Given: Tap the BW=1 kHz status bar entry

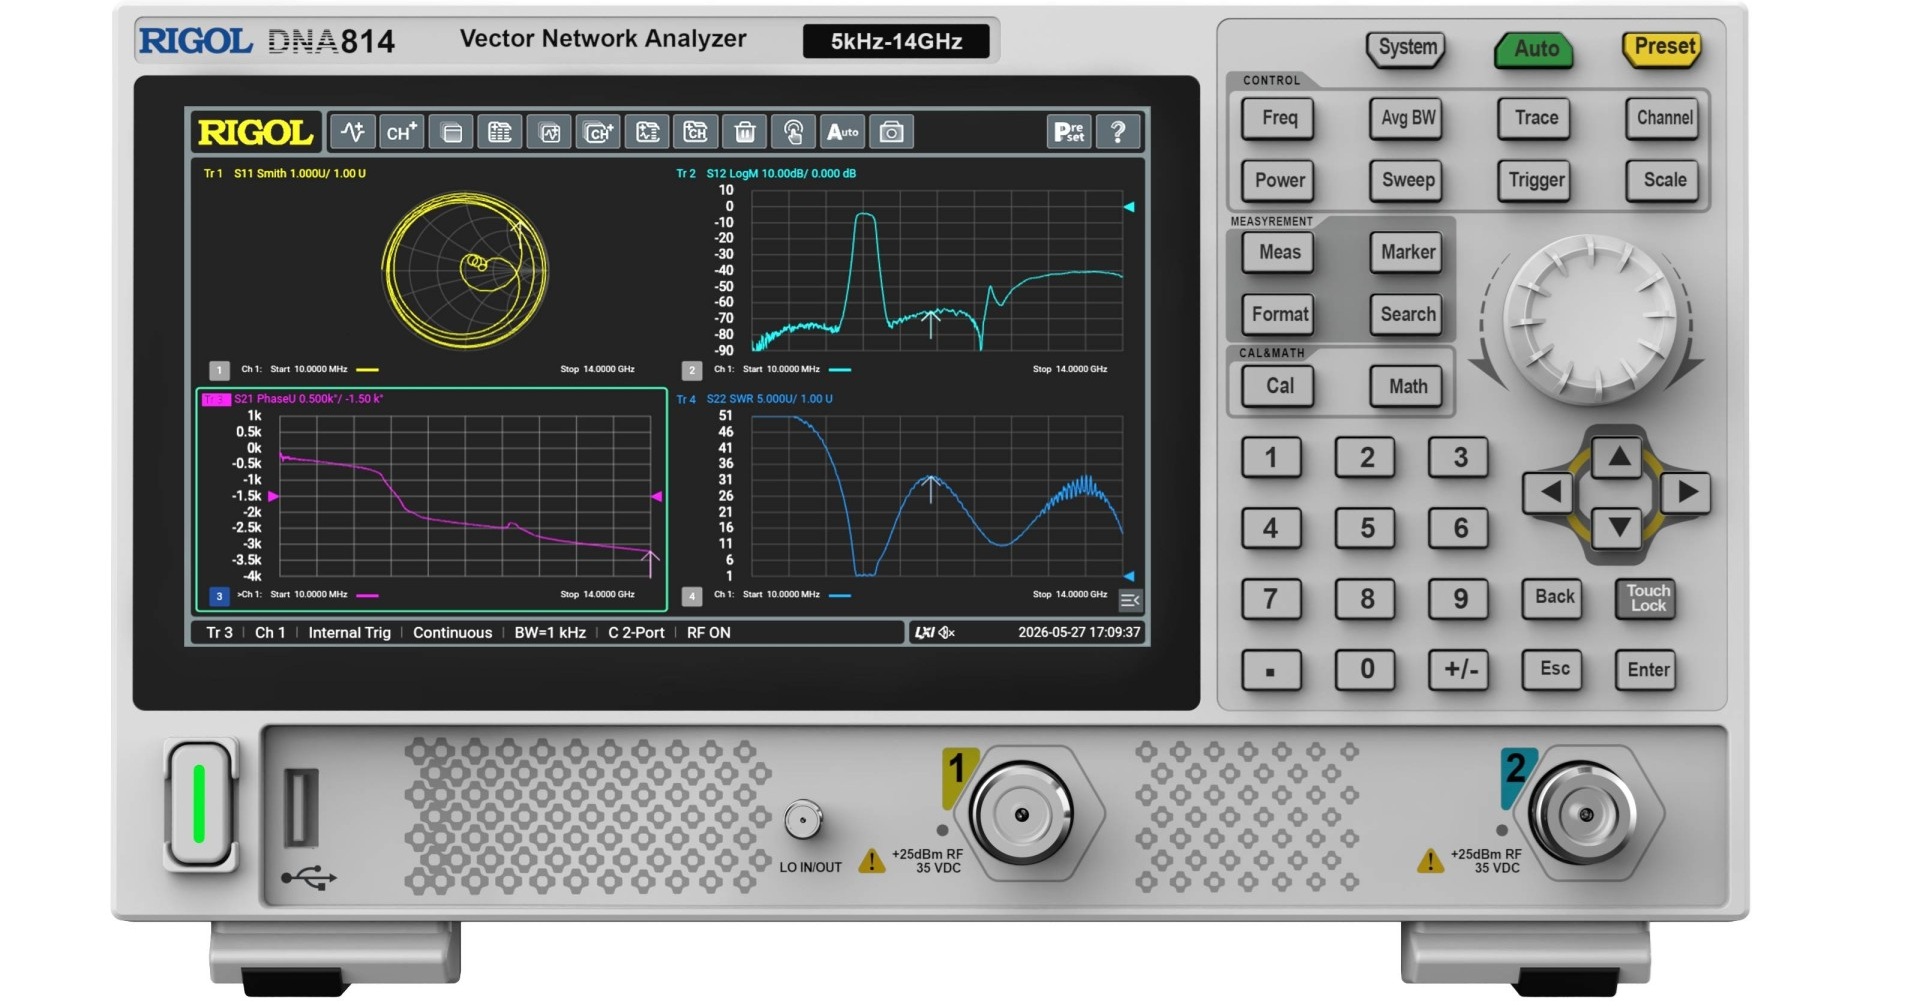Looking at the screenshot, I should click(x=550, y=633).
